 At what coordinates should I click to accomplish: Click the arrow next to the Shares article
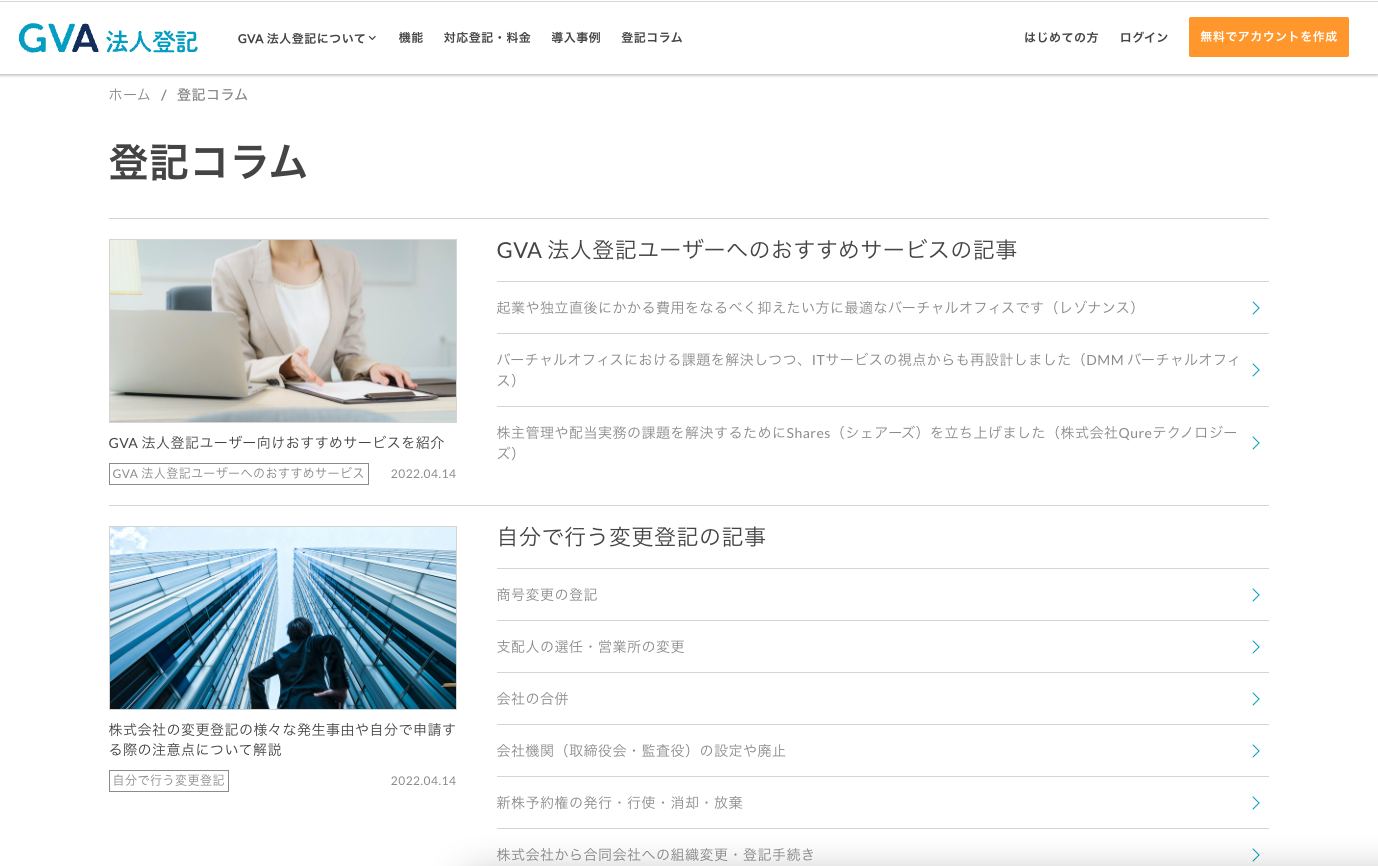tap(1255, 443)
